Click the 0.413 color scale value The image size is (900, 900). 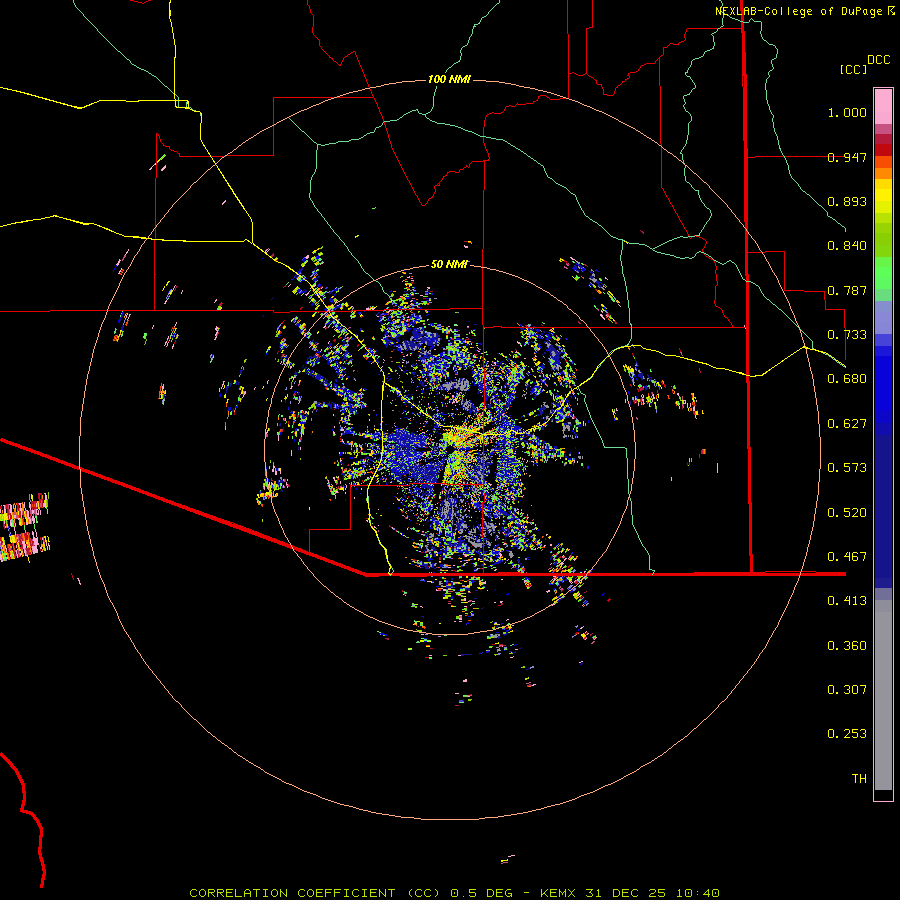(847, 601)
